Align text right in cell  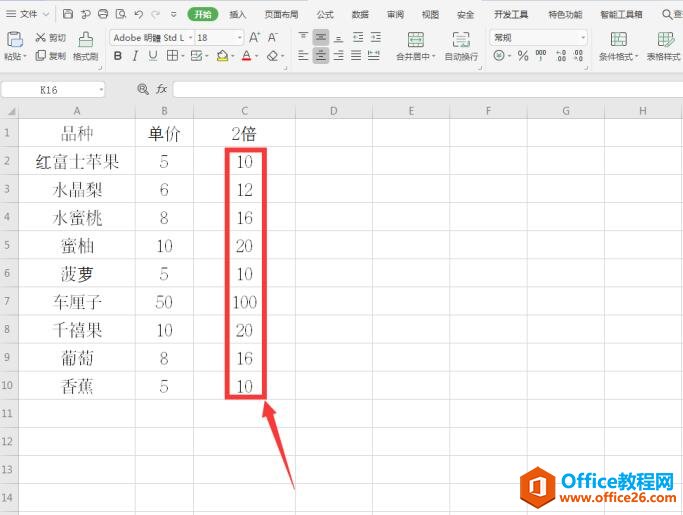(x=338, y=55)
